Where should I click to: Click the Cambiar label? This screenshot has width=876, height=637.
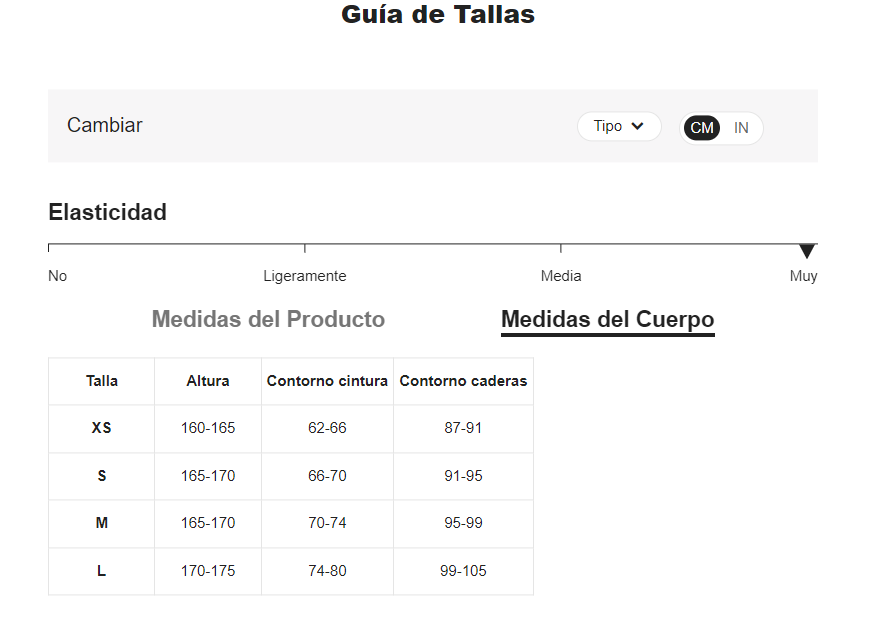[x=105, y=125]
